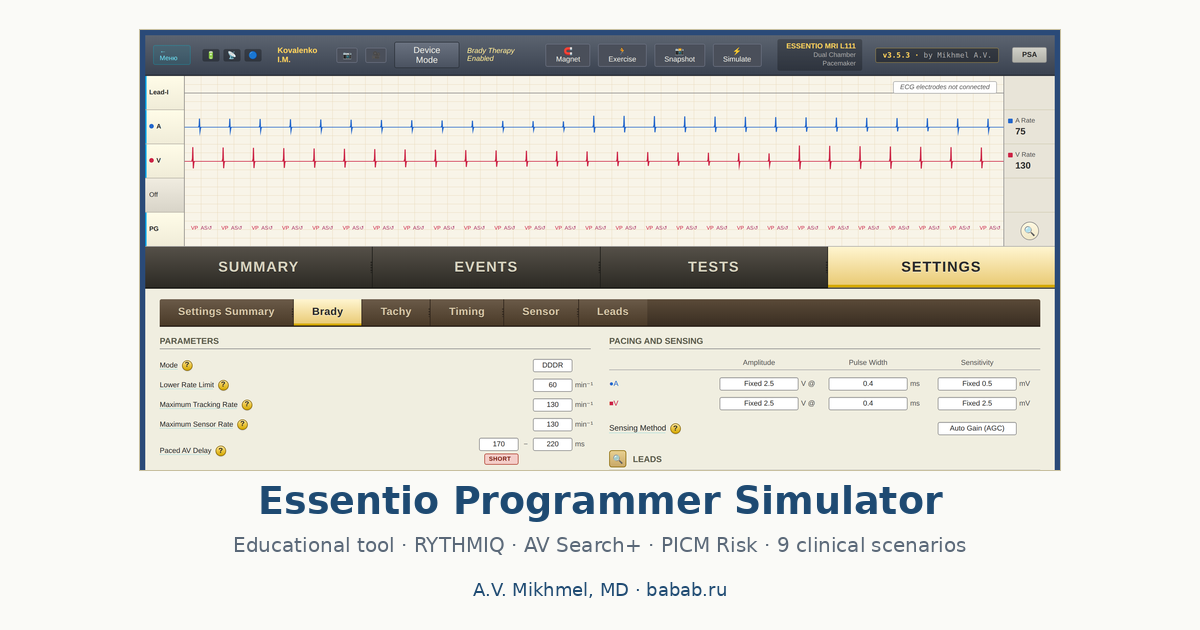This screenshot has height=630, width=1200.
Task: Open the PSA button
Action: (x=1029, y=55)
